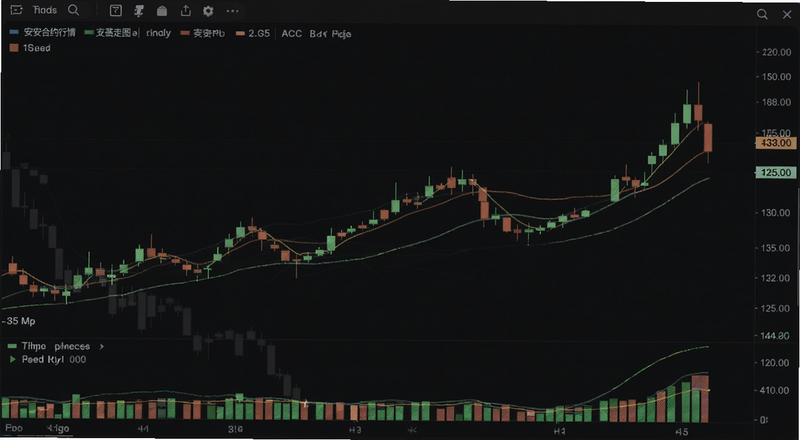Open the panel icon left of Tiads
The image size is (800, 440).
[x=16, y=10]
